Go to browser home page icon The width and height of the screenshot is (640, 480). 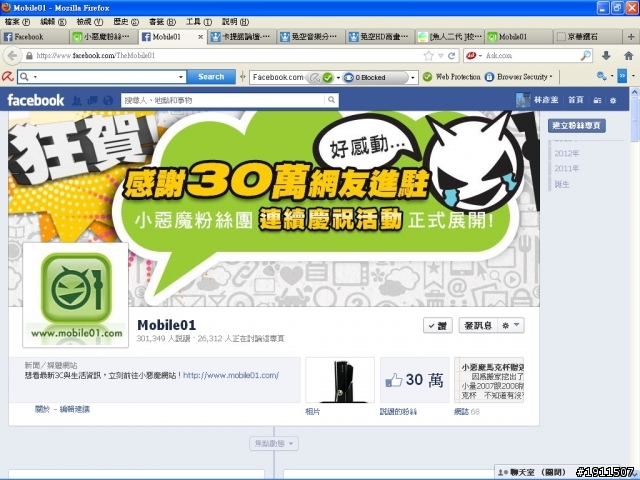629,56
